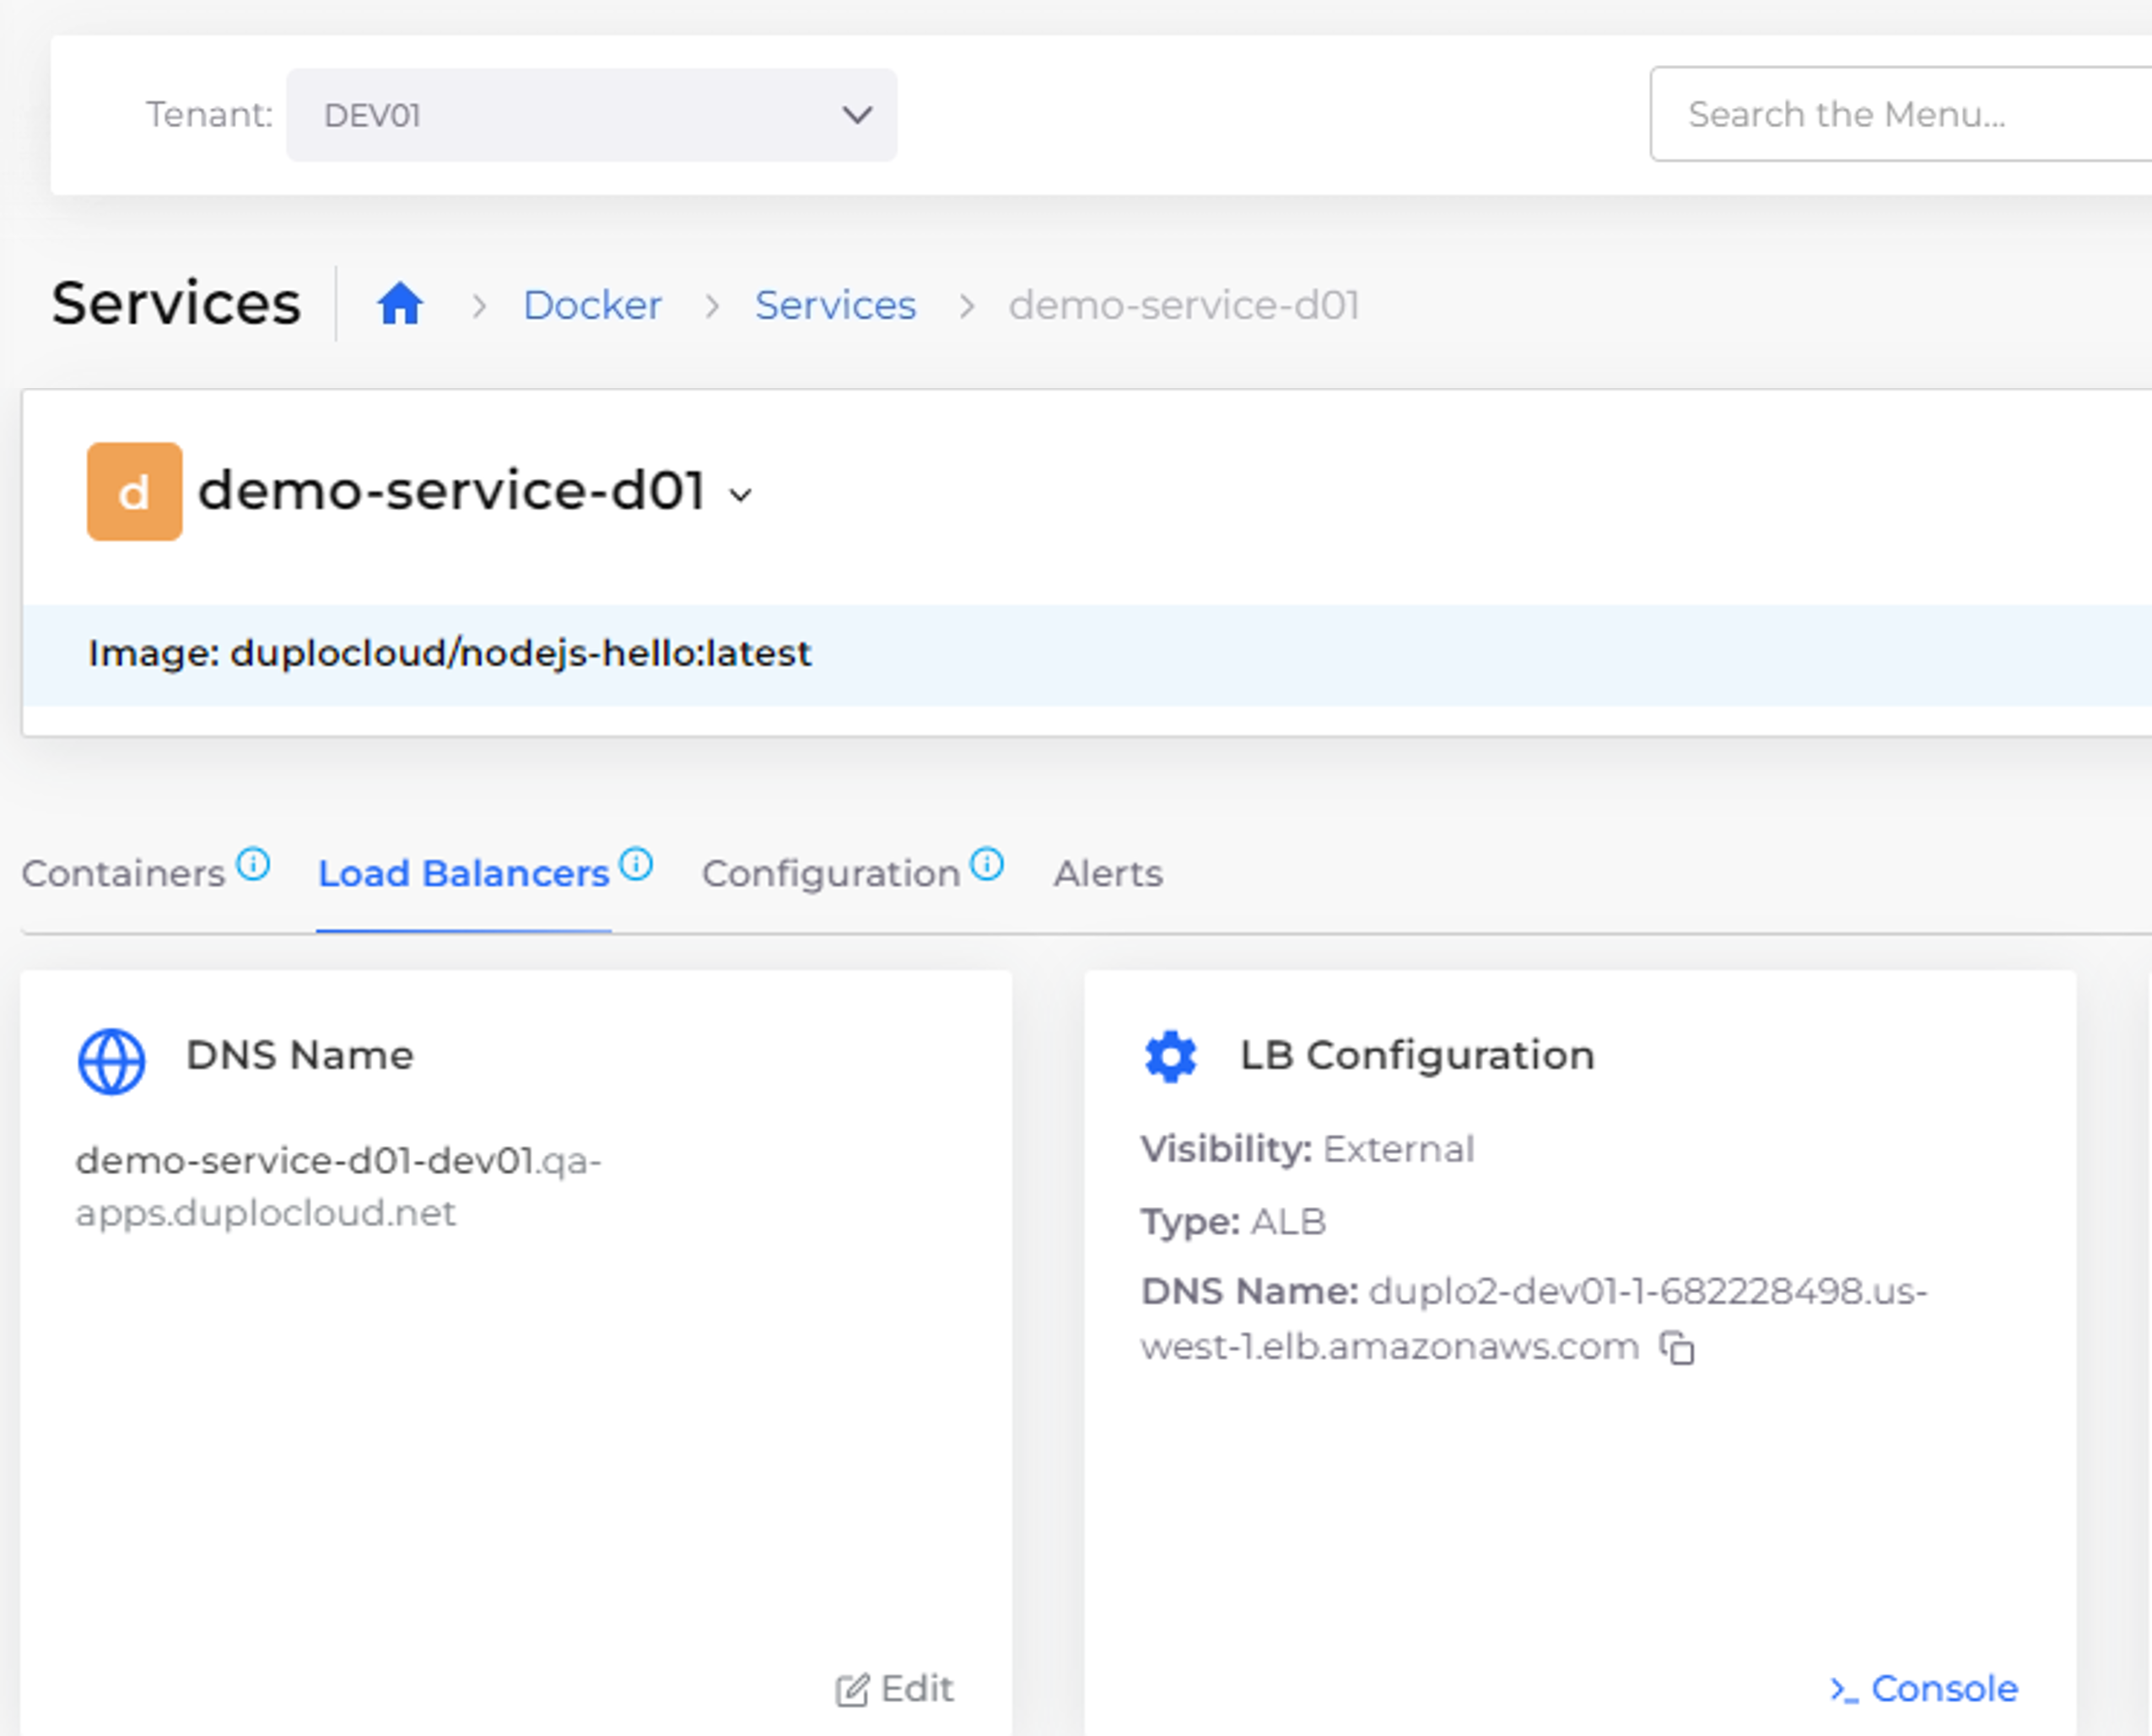2152x1736 pixels.
Task: Switch to the Alerts tab
Action: pos(1108,873)
